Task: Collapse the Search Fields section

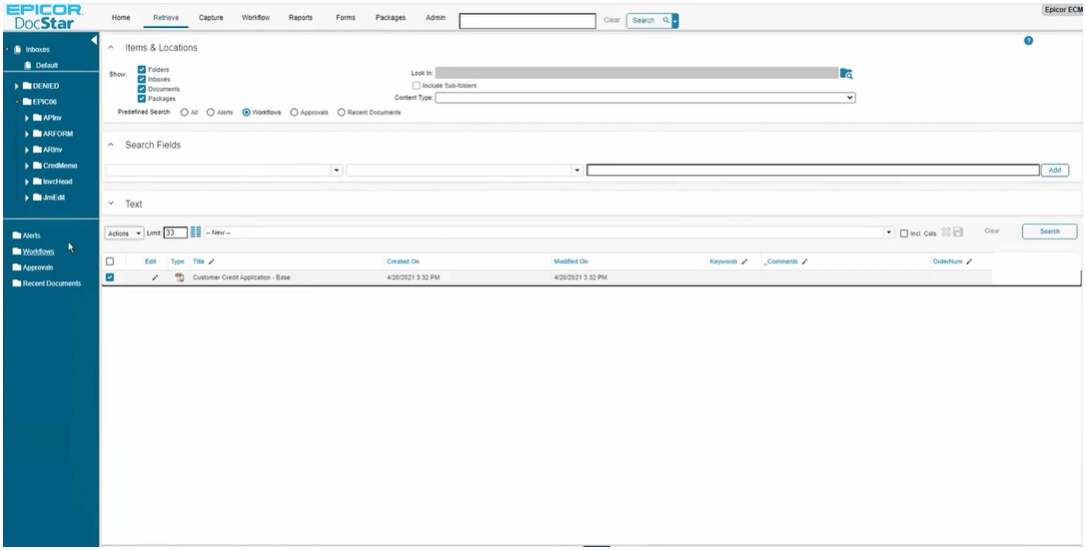Action: 111,145
